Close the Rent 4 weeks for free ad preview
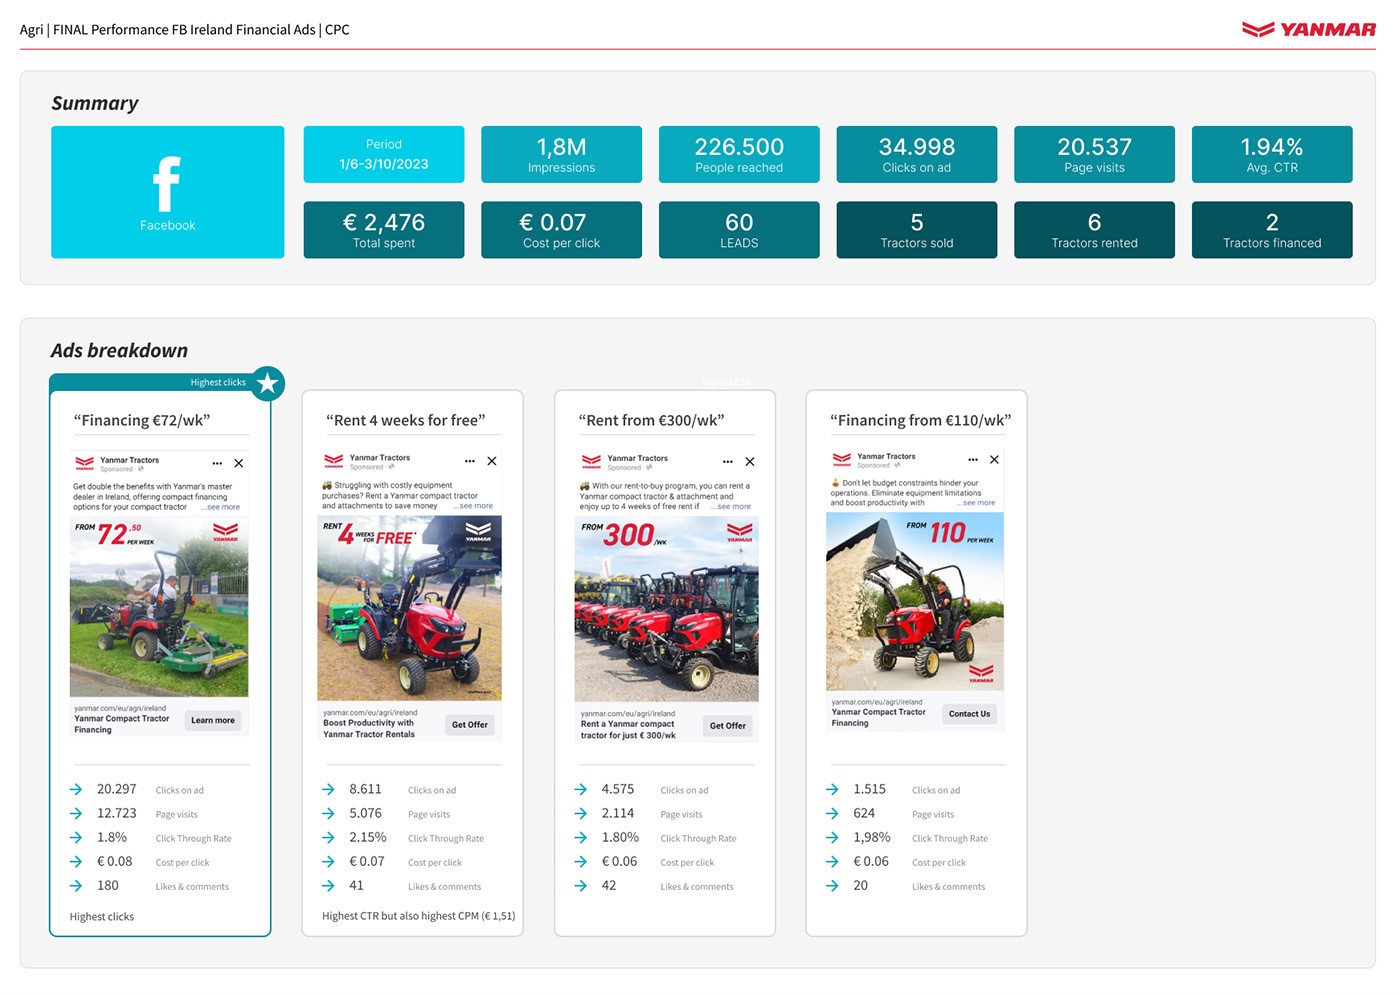This screenshot has width=1400, height=995. (x=492, y=461)
